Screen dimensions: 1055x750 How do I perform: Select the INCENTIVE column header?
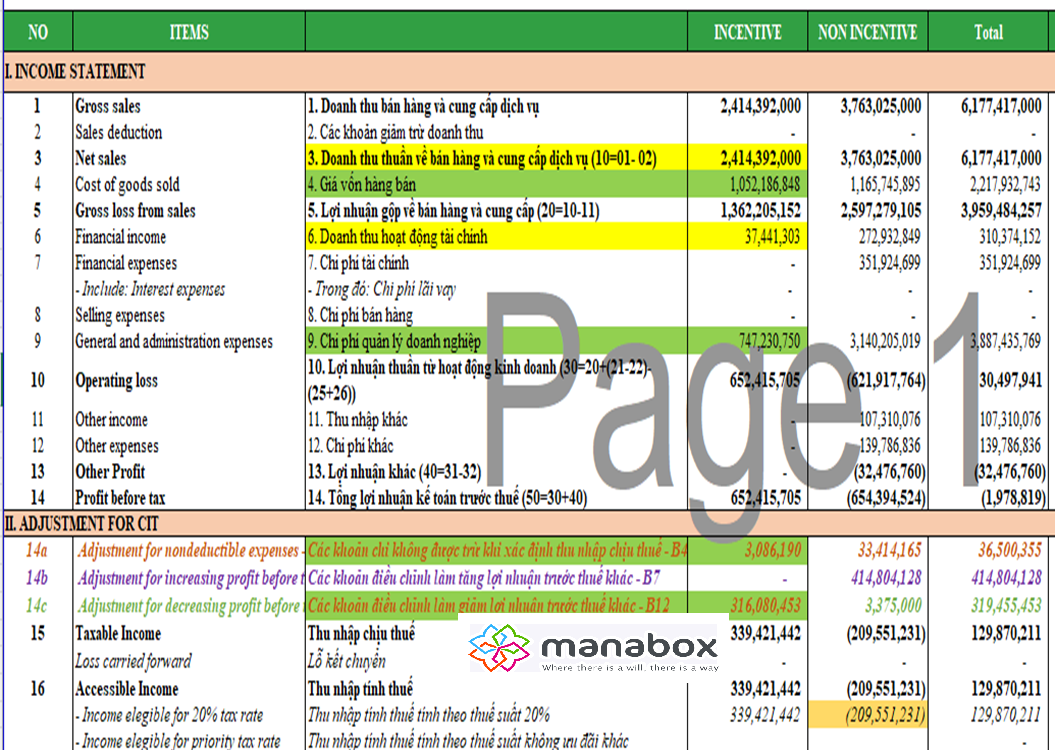pos(747,32)
